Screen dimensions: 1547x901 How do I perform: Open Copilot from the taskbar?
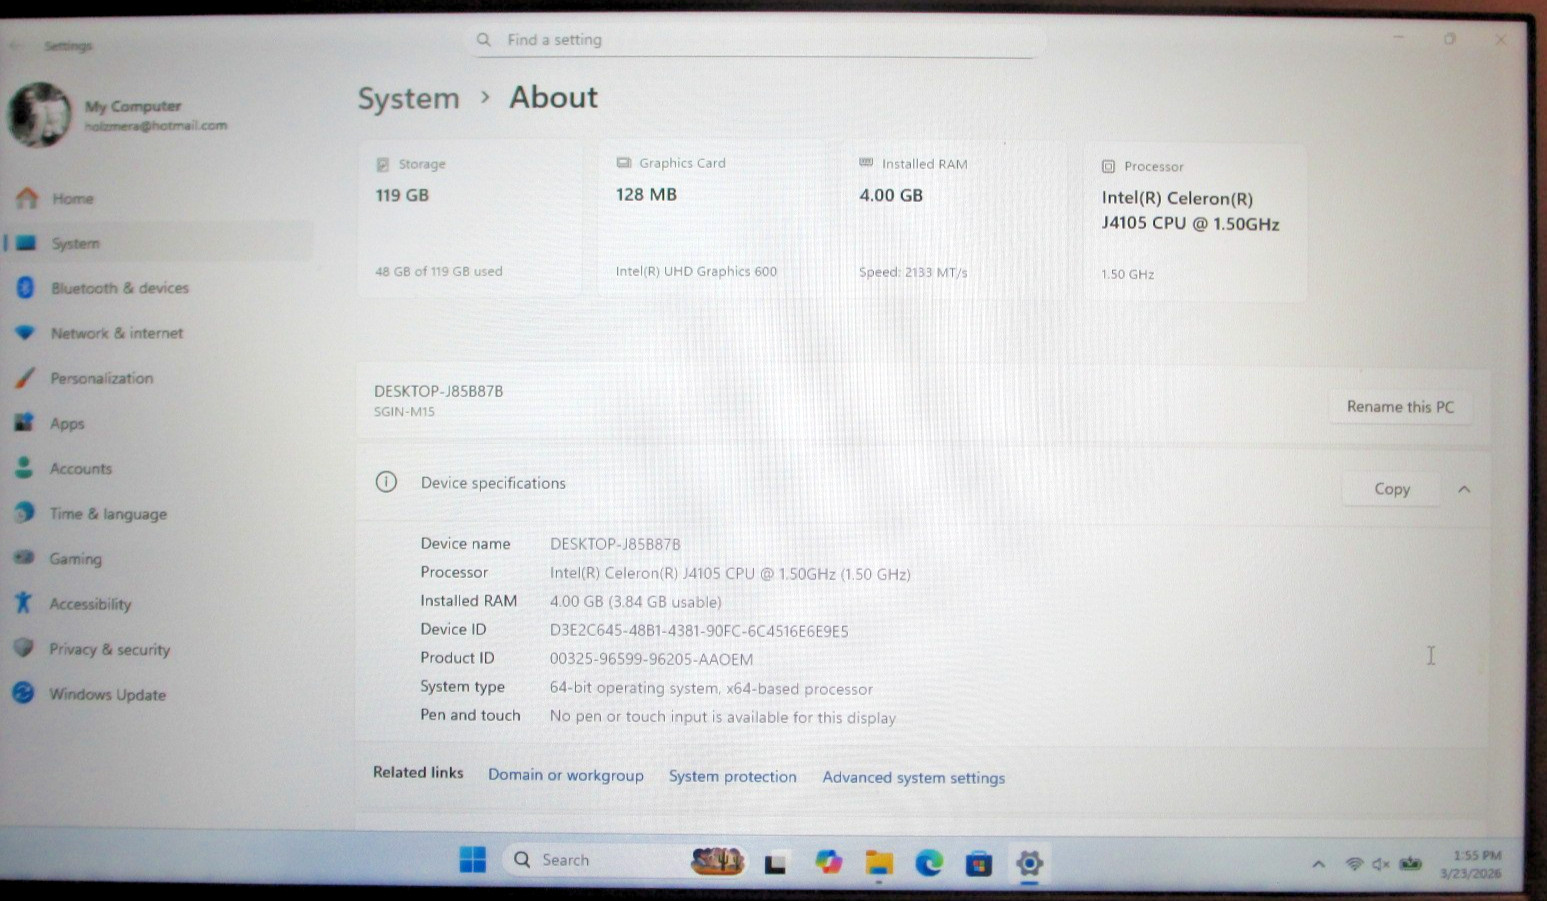828,861
